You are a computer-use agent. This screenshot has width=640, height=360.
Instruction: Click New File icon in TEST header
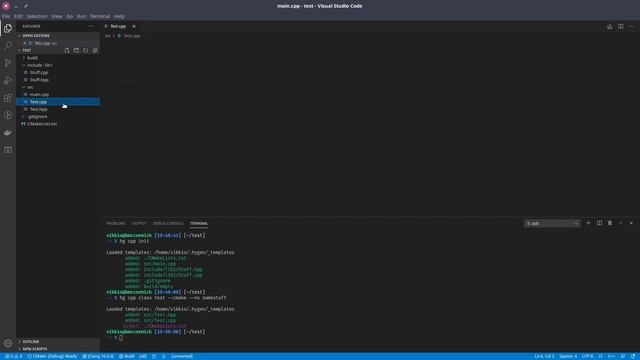(x=67, y=50)
